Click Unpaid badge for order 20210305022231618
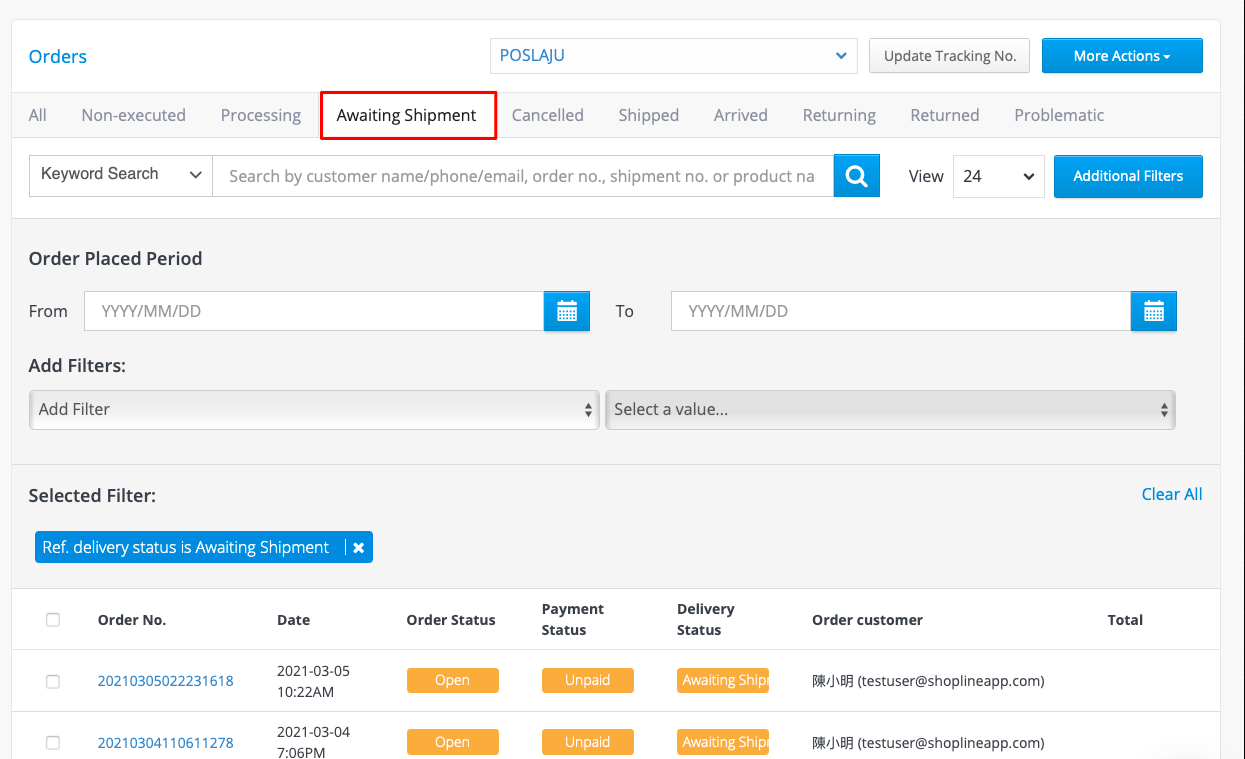Viewport: 1245px width, 759px height. pos(588,680)
